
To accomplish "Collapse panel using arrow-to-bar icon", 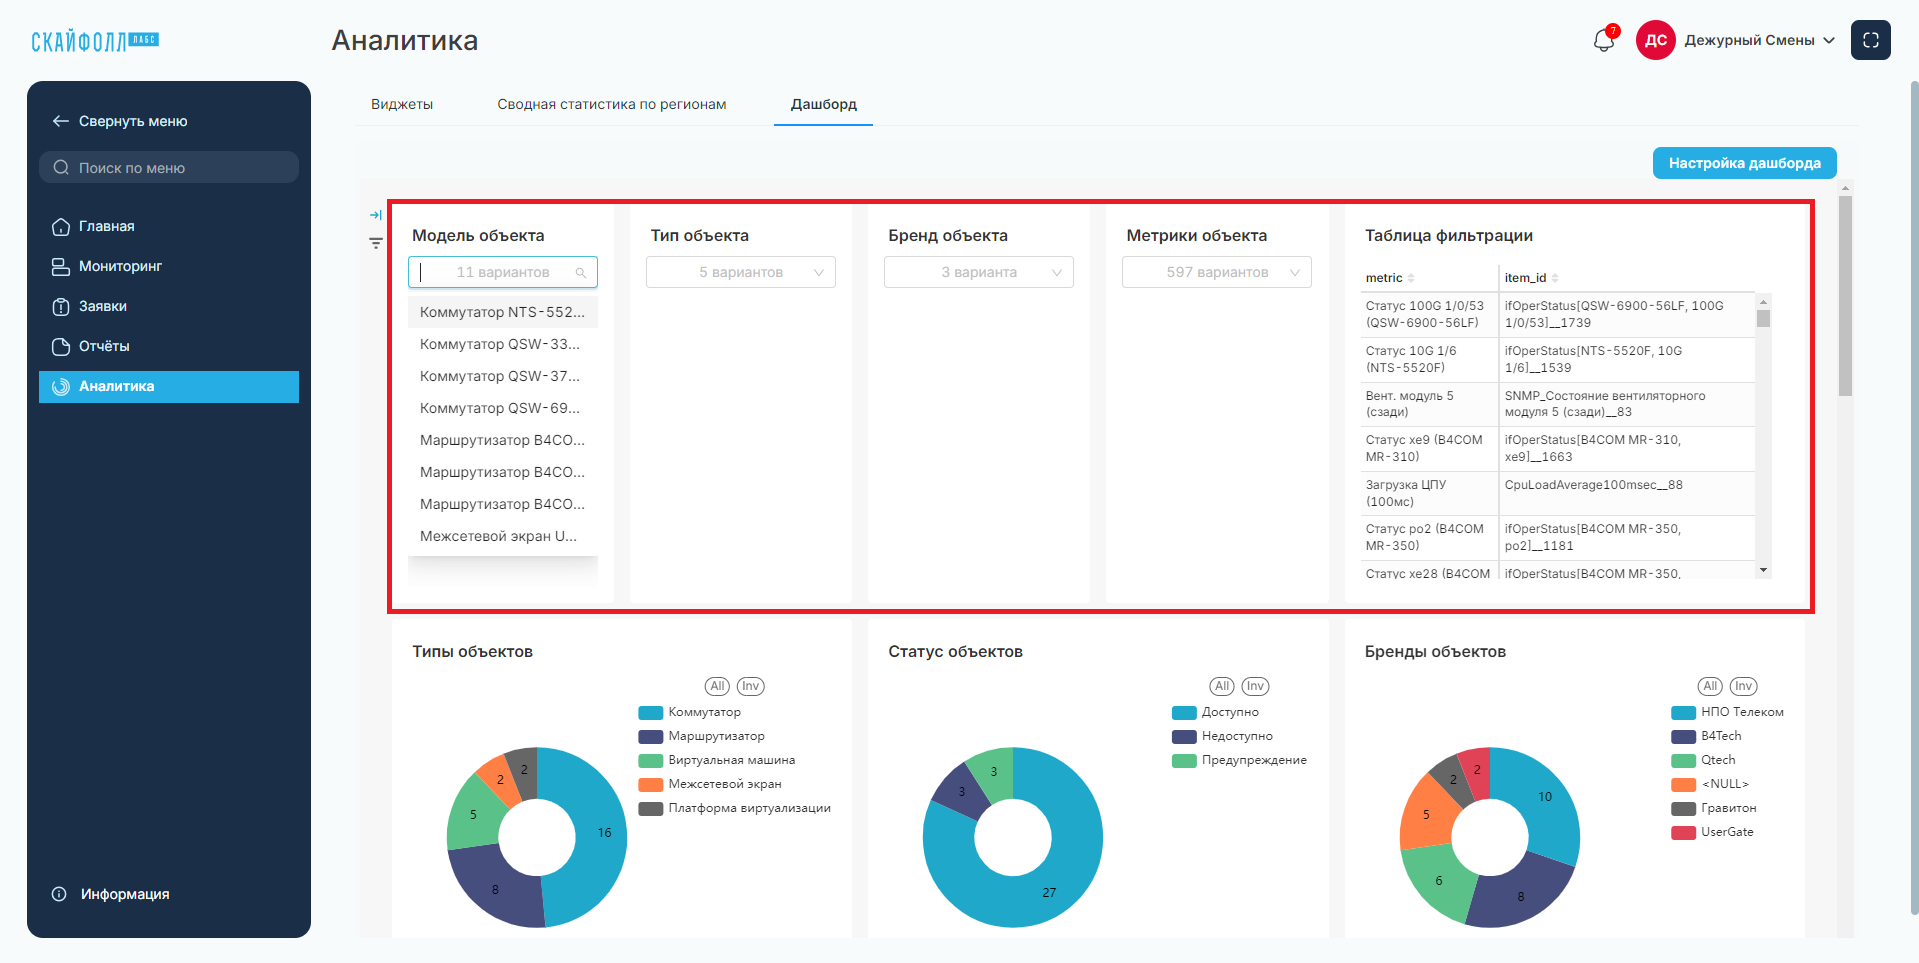I will pyautogui.click(x=375, y=215).
